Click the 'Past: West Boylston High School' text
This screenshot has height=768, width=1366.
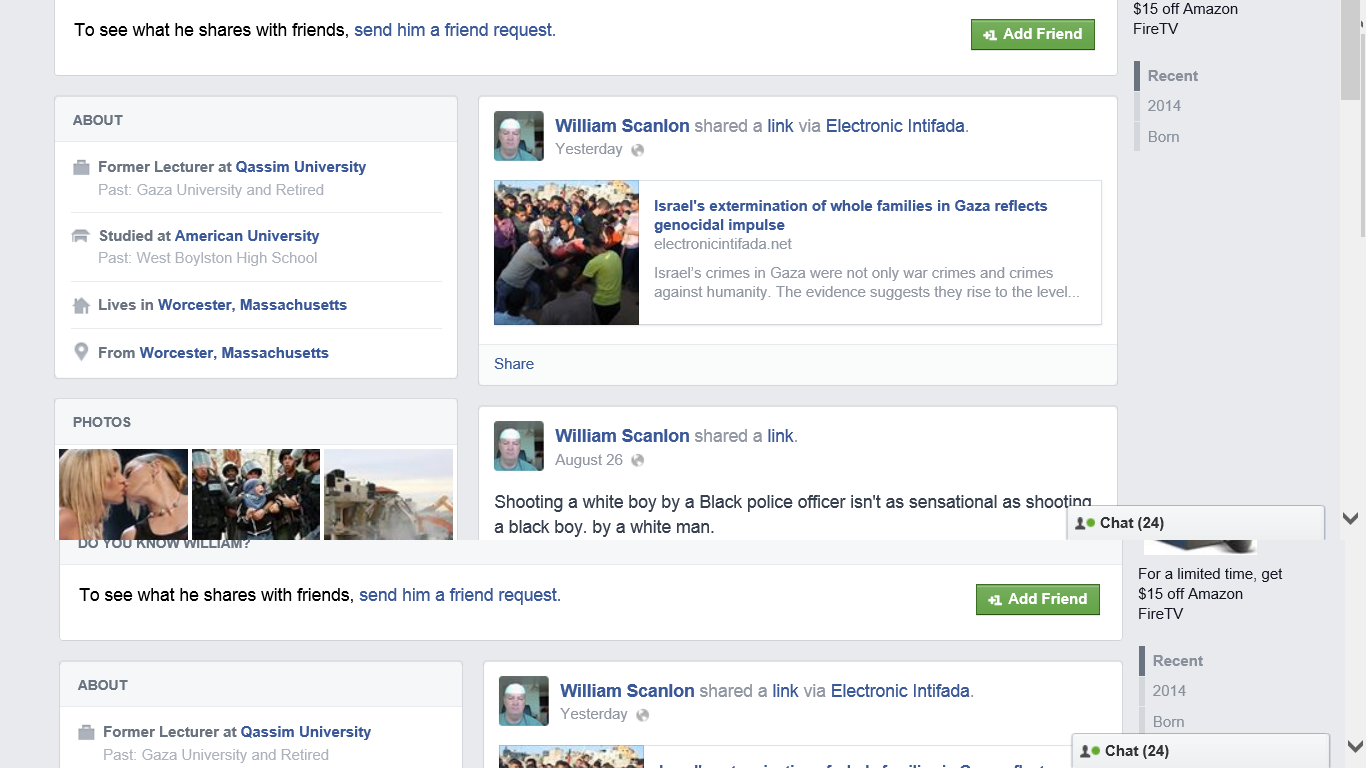tap(207, 258)
